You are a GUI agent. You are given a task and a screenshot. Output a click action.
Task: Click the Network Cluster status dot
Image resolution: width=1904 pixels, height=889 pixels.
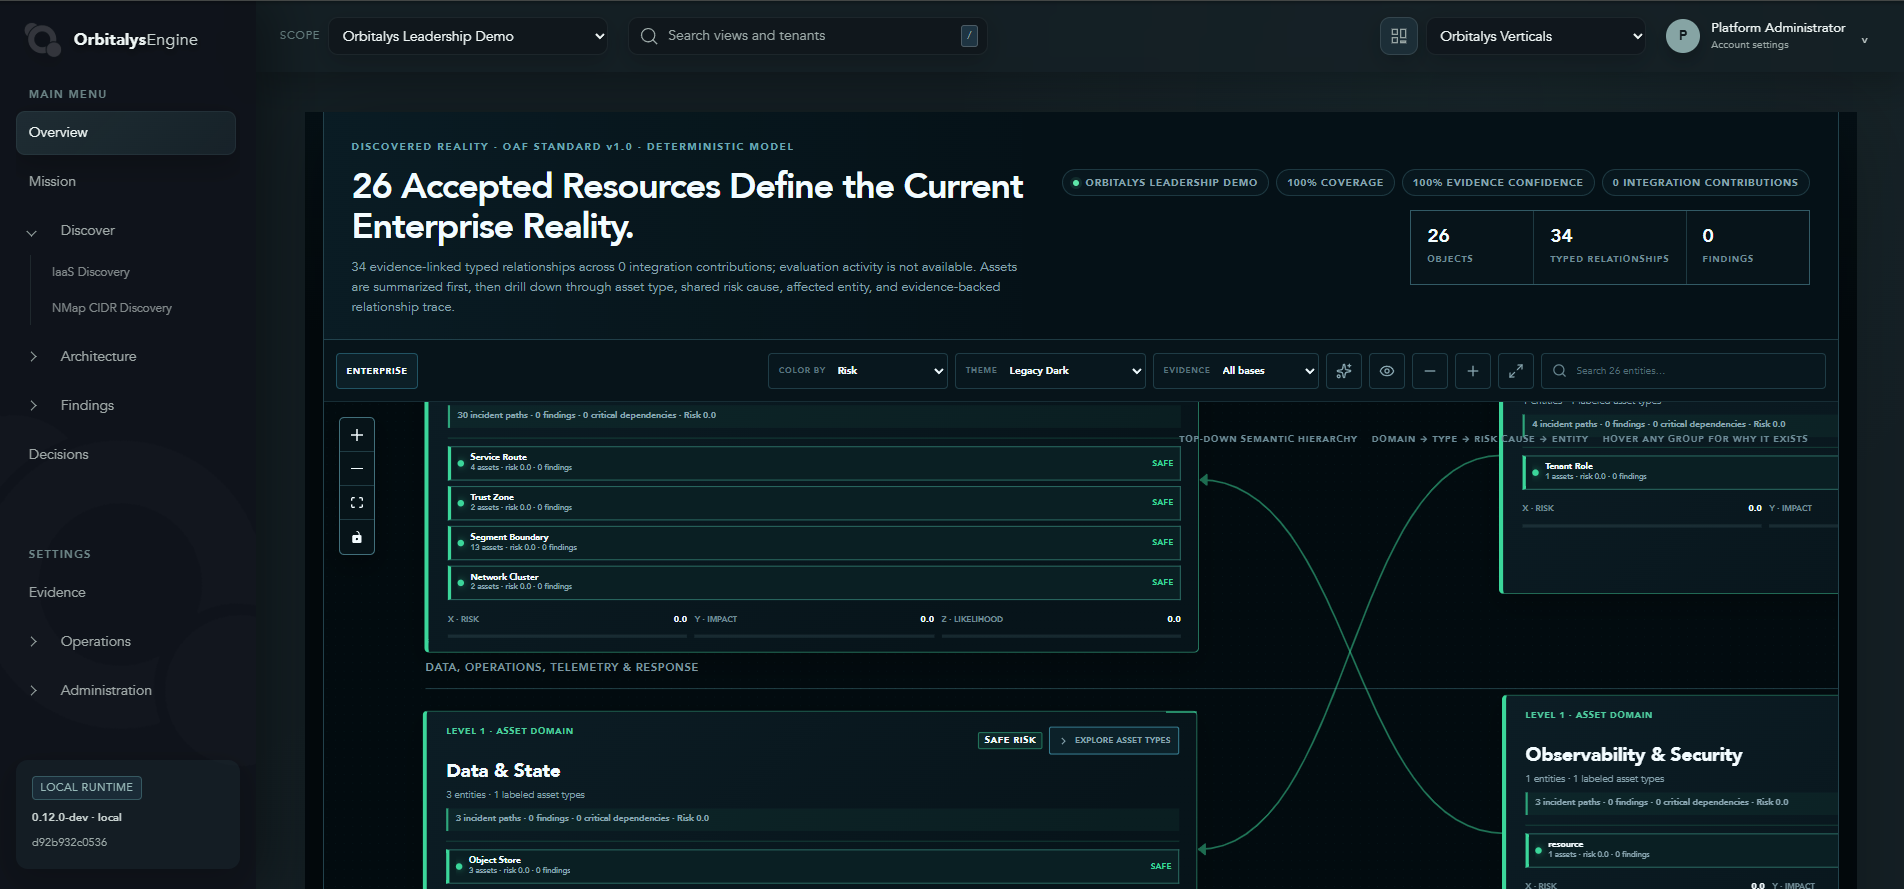pos(460,582)
